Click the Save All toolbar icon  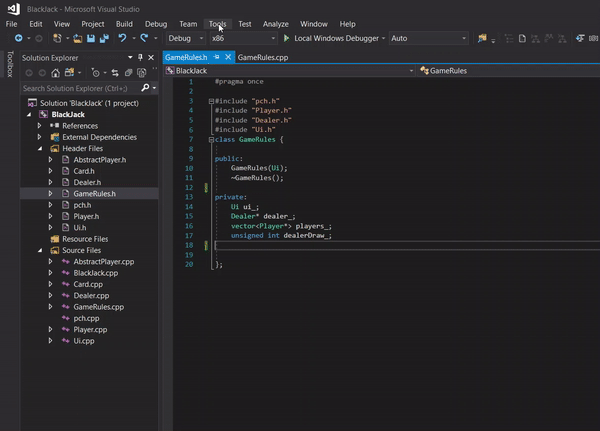[x=104, y=38]
